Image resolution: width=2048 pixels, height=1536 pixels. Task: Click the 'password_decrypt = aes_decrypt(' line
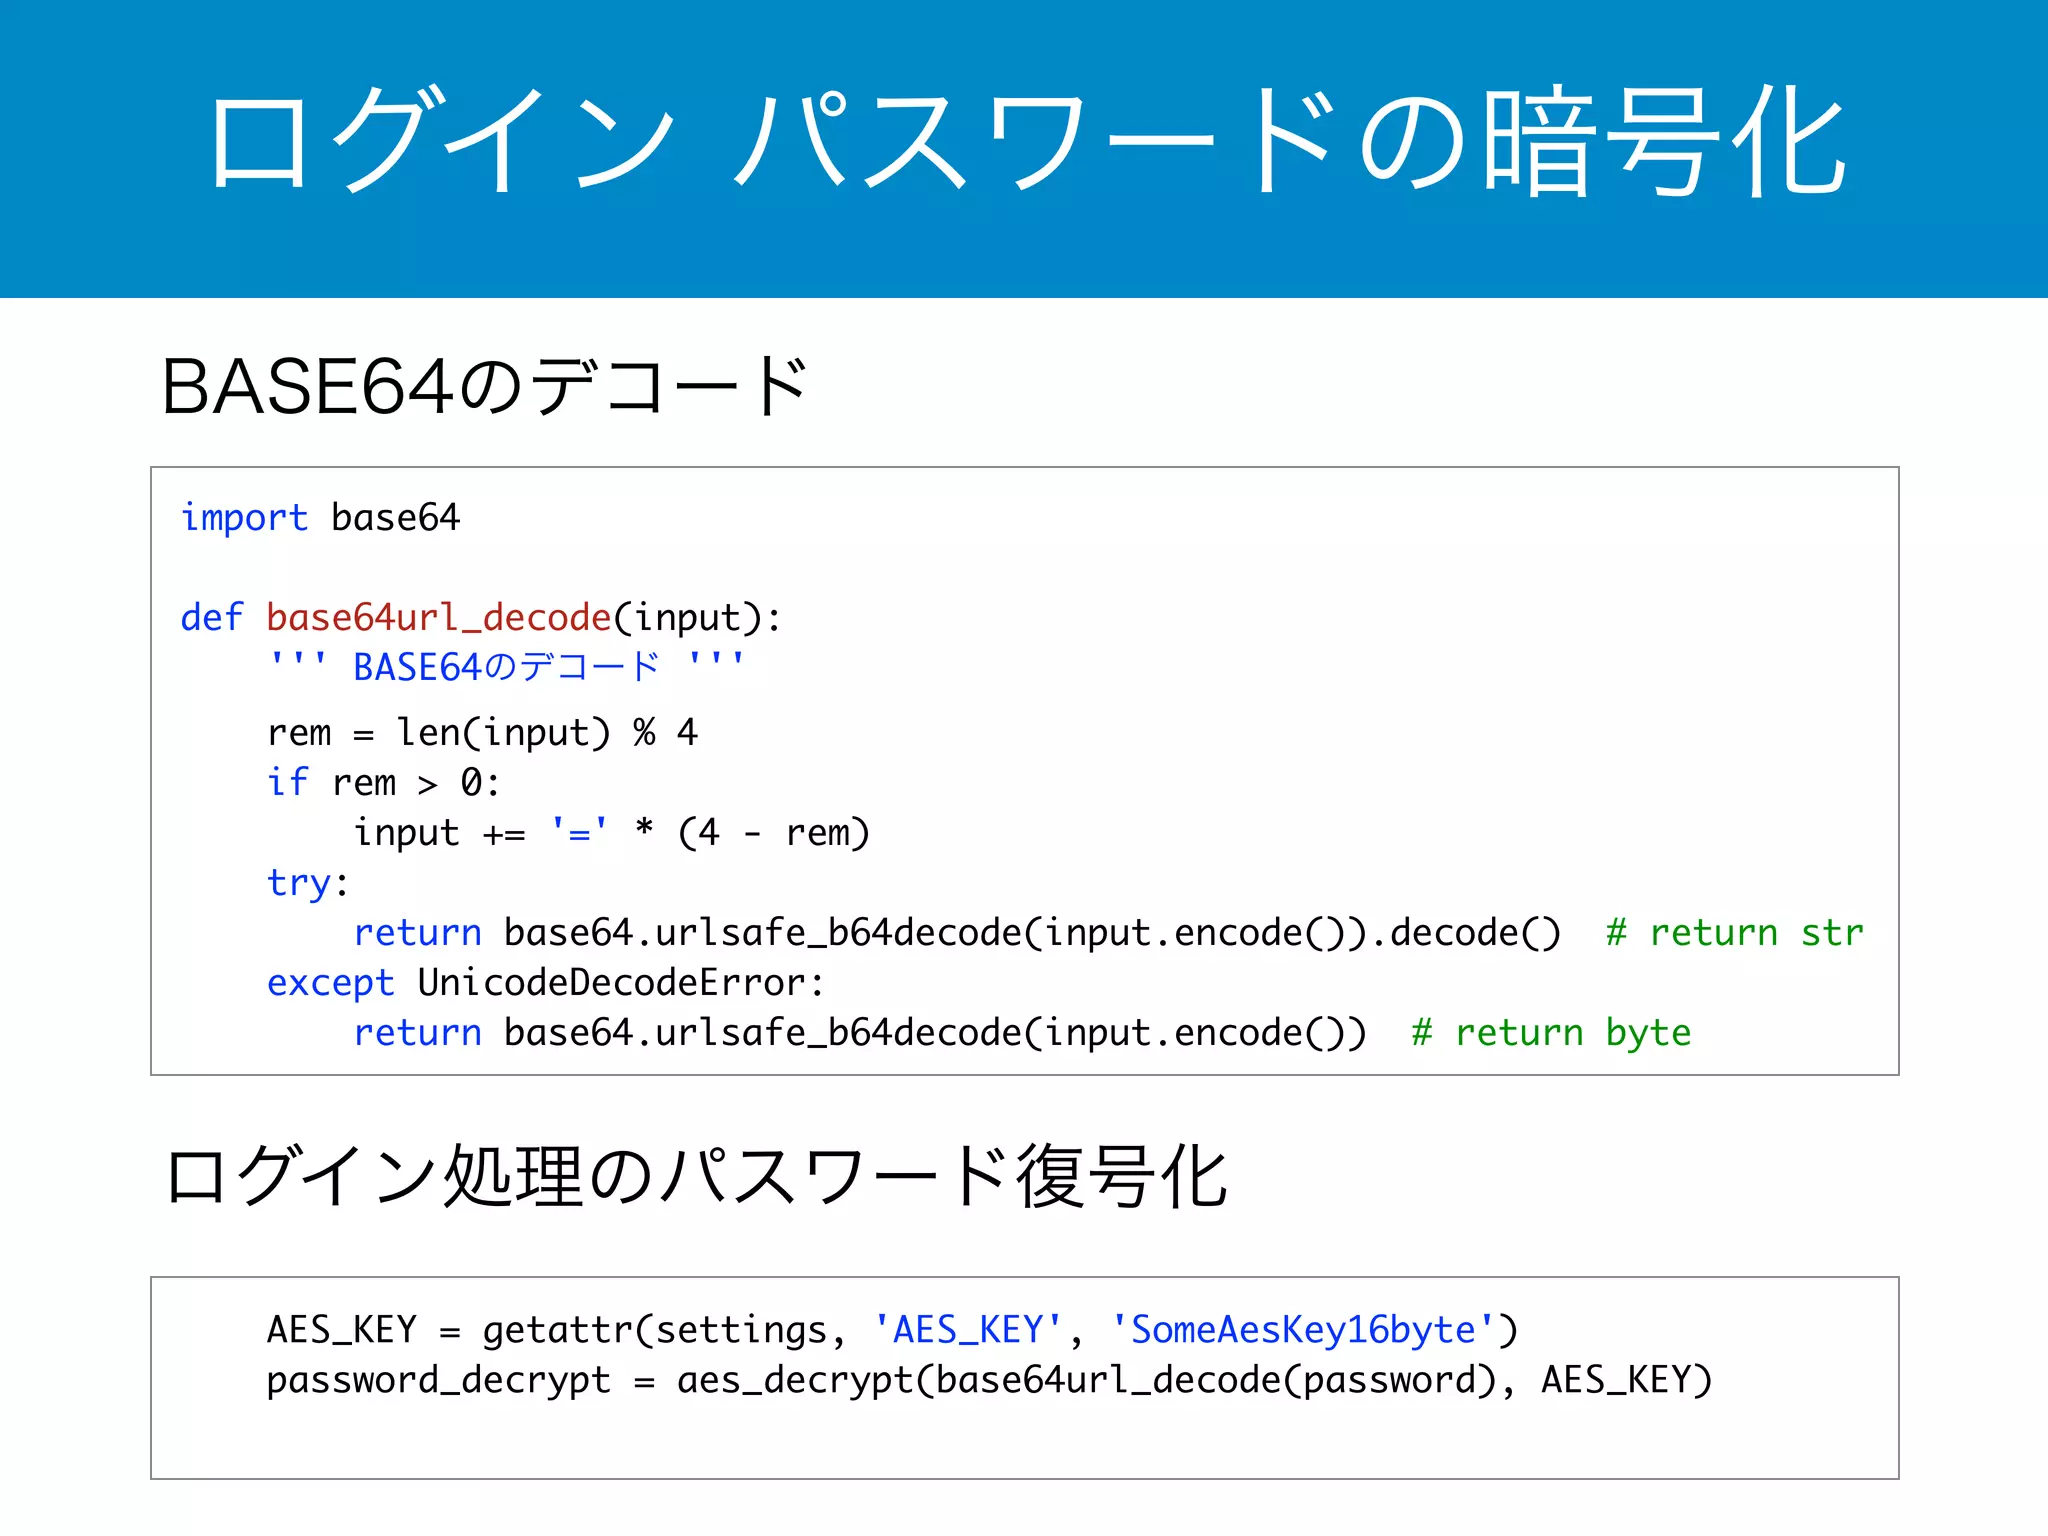(989, 1380)
